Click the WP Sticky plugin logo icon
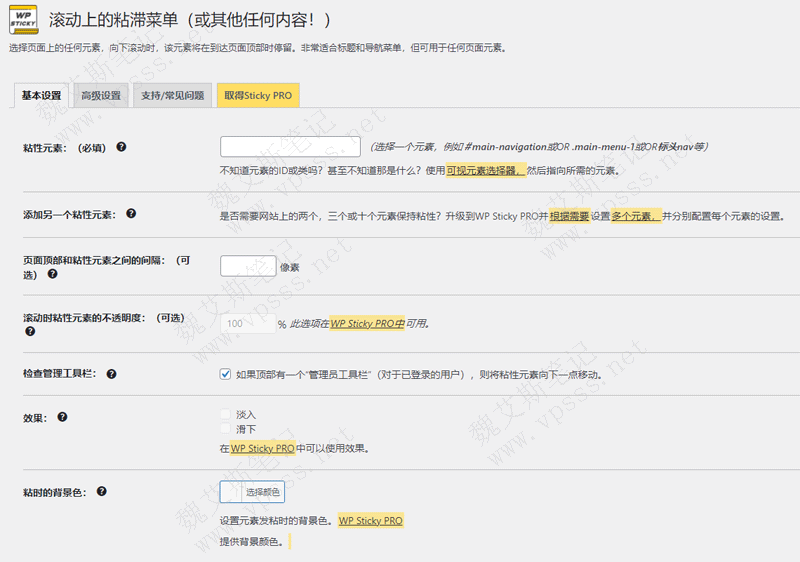 23,20
